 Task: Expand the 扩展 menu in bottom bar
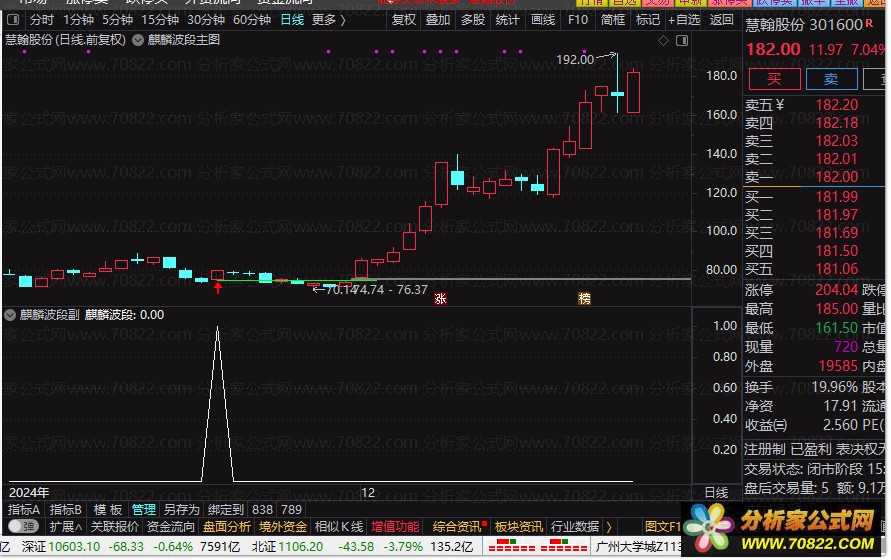click(x=65, y=526)
